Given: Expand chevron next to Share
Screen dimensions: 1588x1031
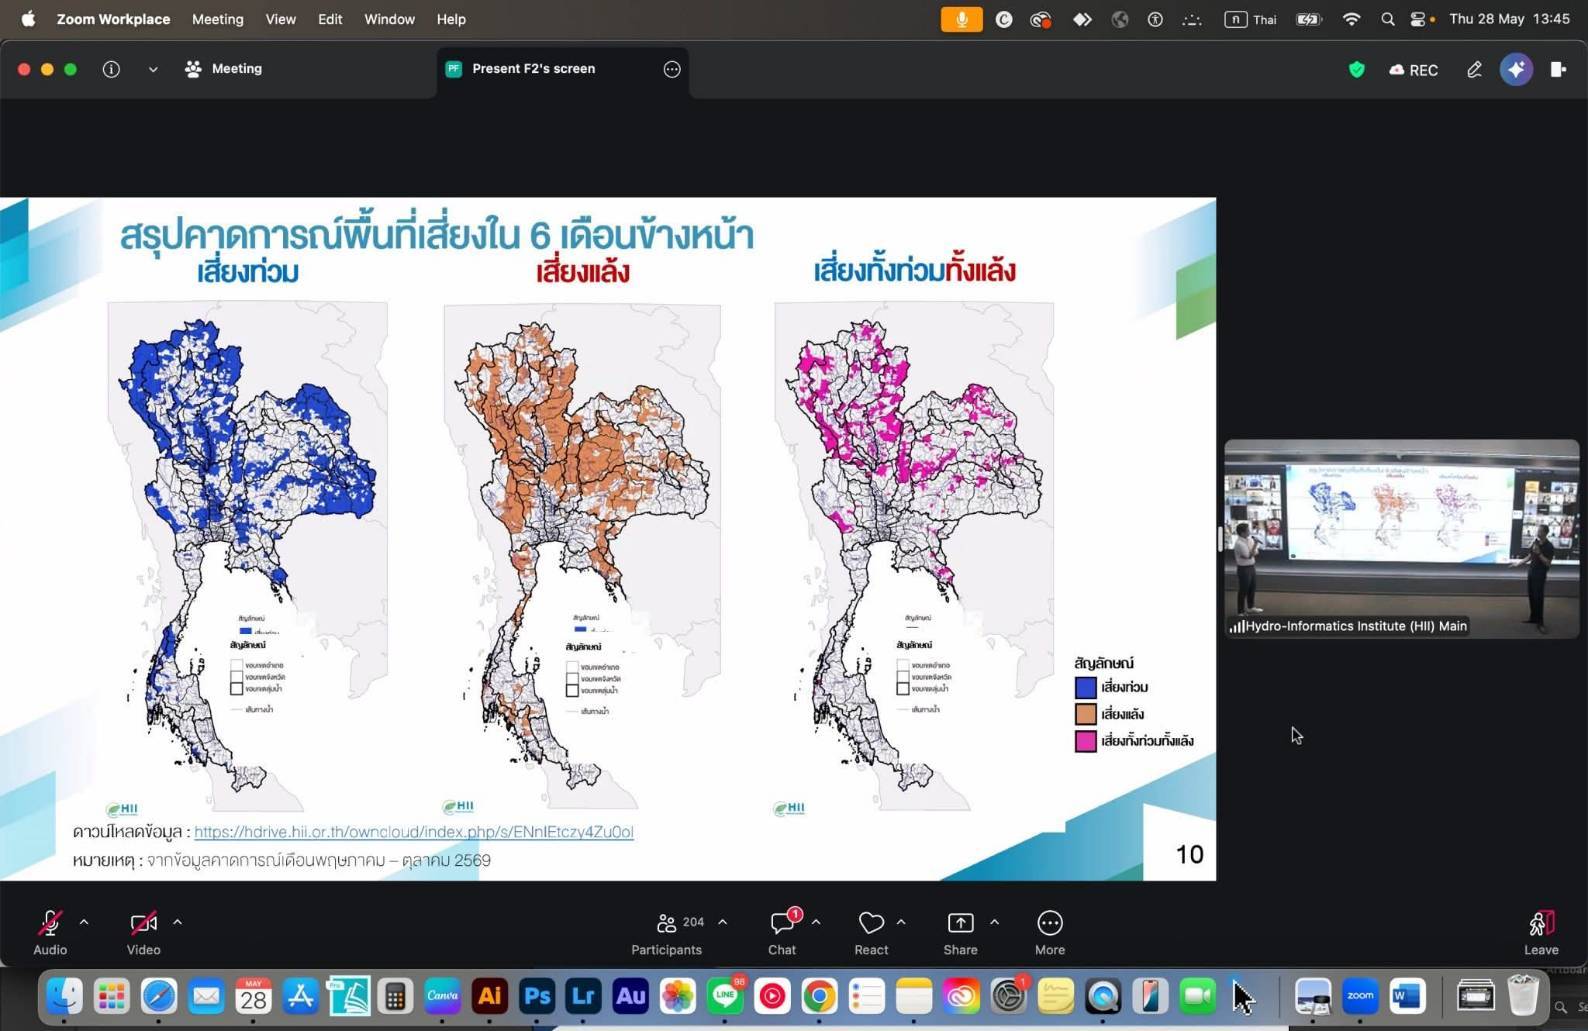Looking at the screenshot, I should click(994, 922).
